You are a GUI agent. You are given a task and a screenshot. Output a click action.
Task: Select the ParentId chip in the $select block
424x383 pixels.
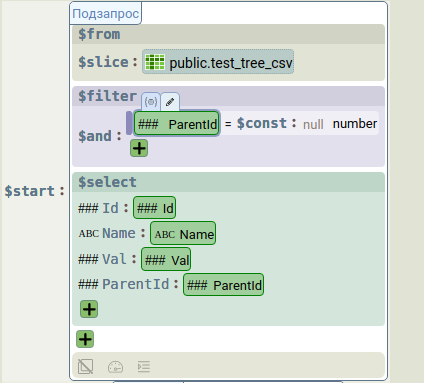click(x=223, y=285)
